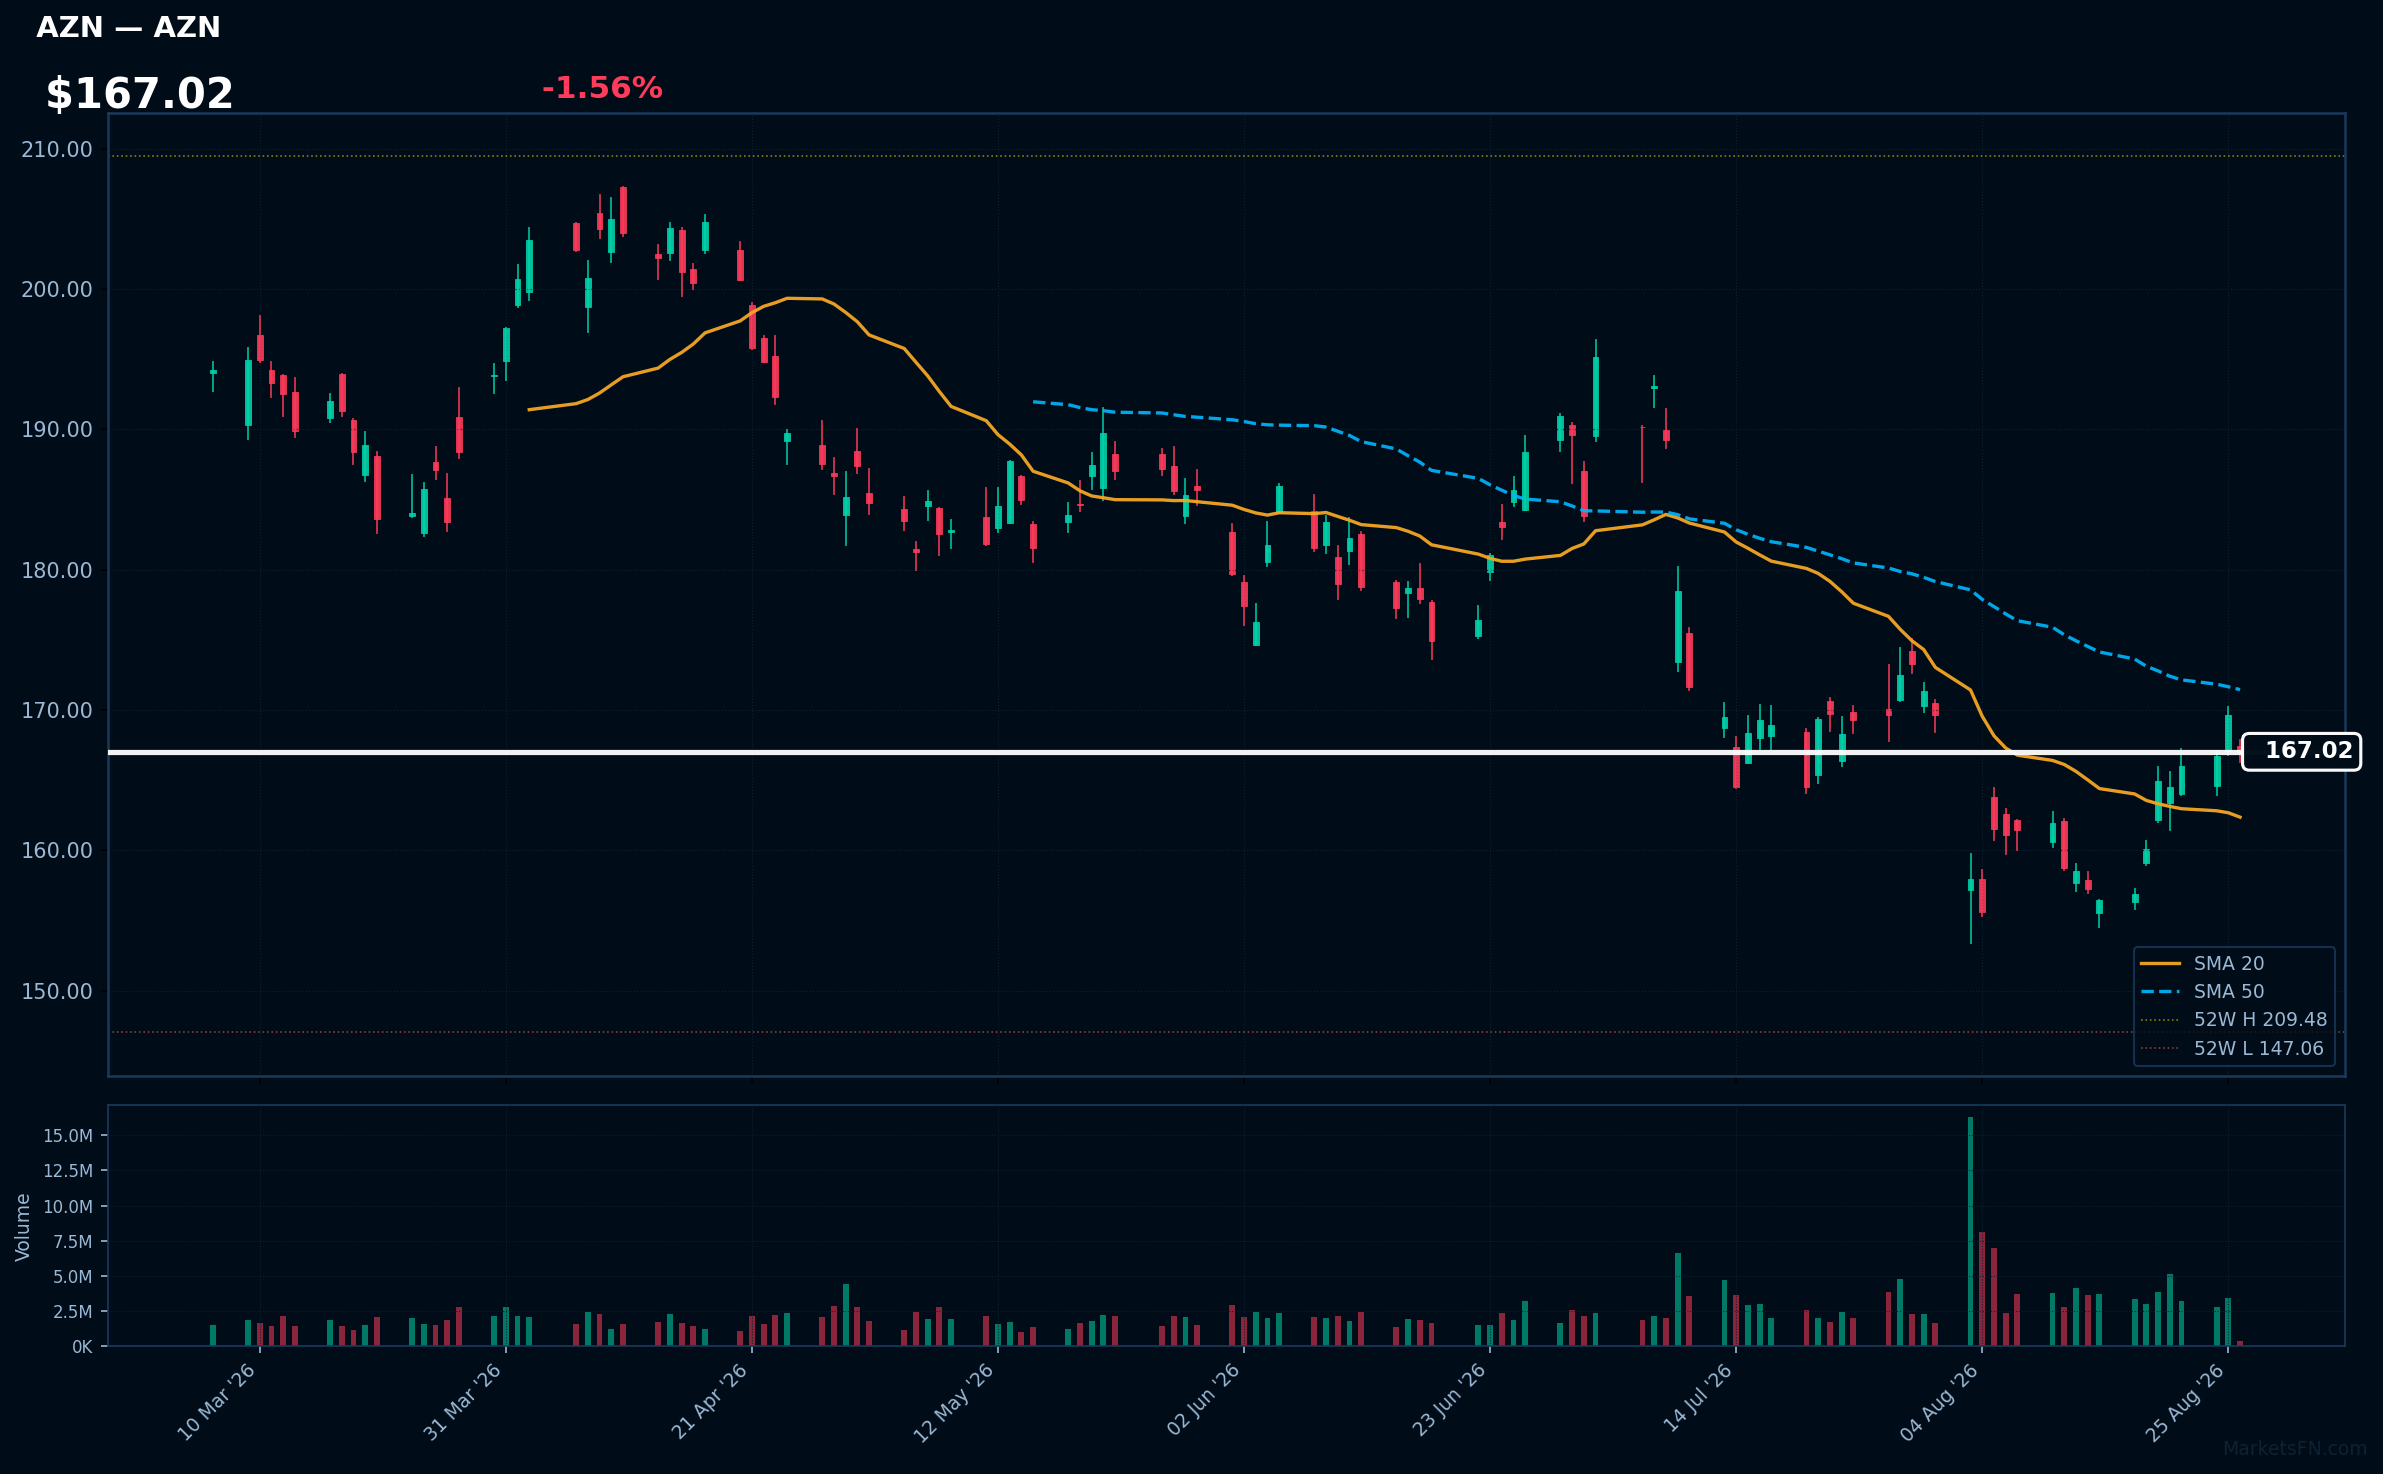The width and height of the screenshot is (2383, 1474).
Task: Click the "180.00" price axis label
Action: pos(57,571)
